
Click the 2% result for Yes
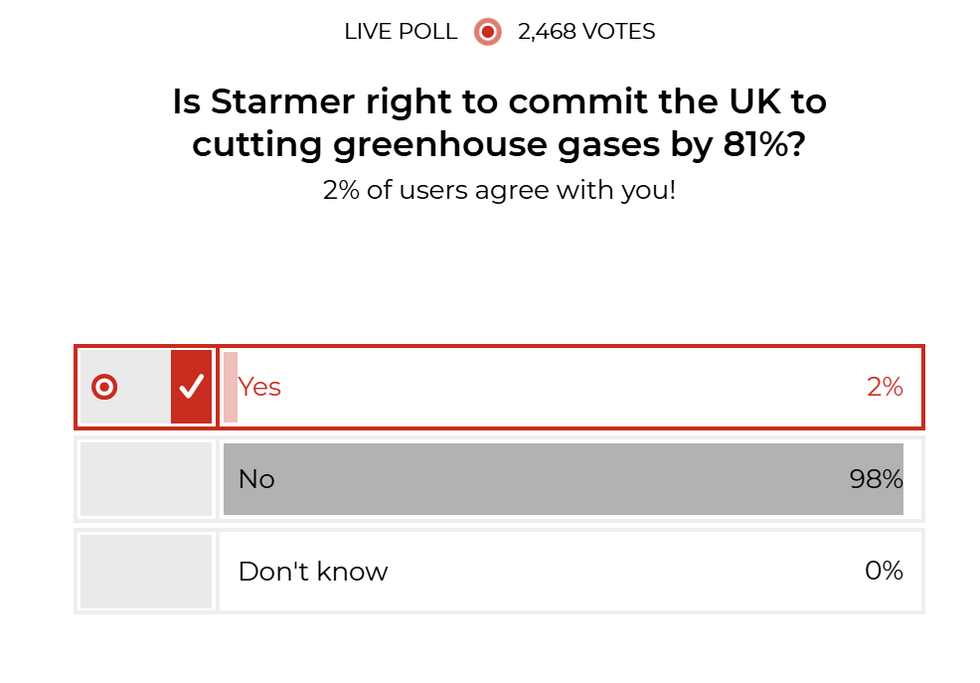click(884, 387)
